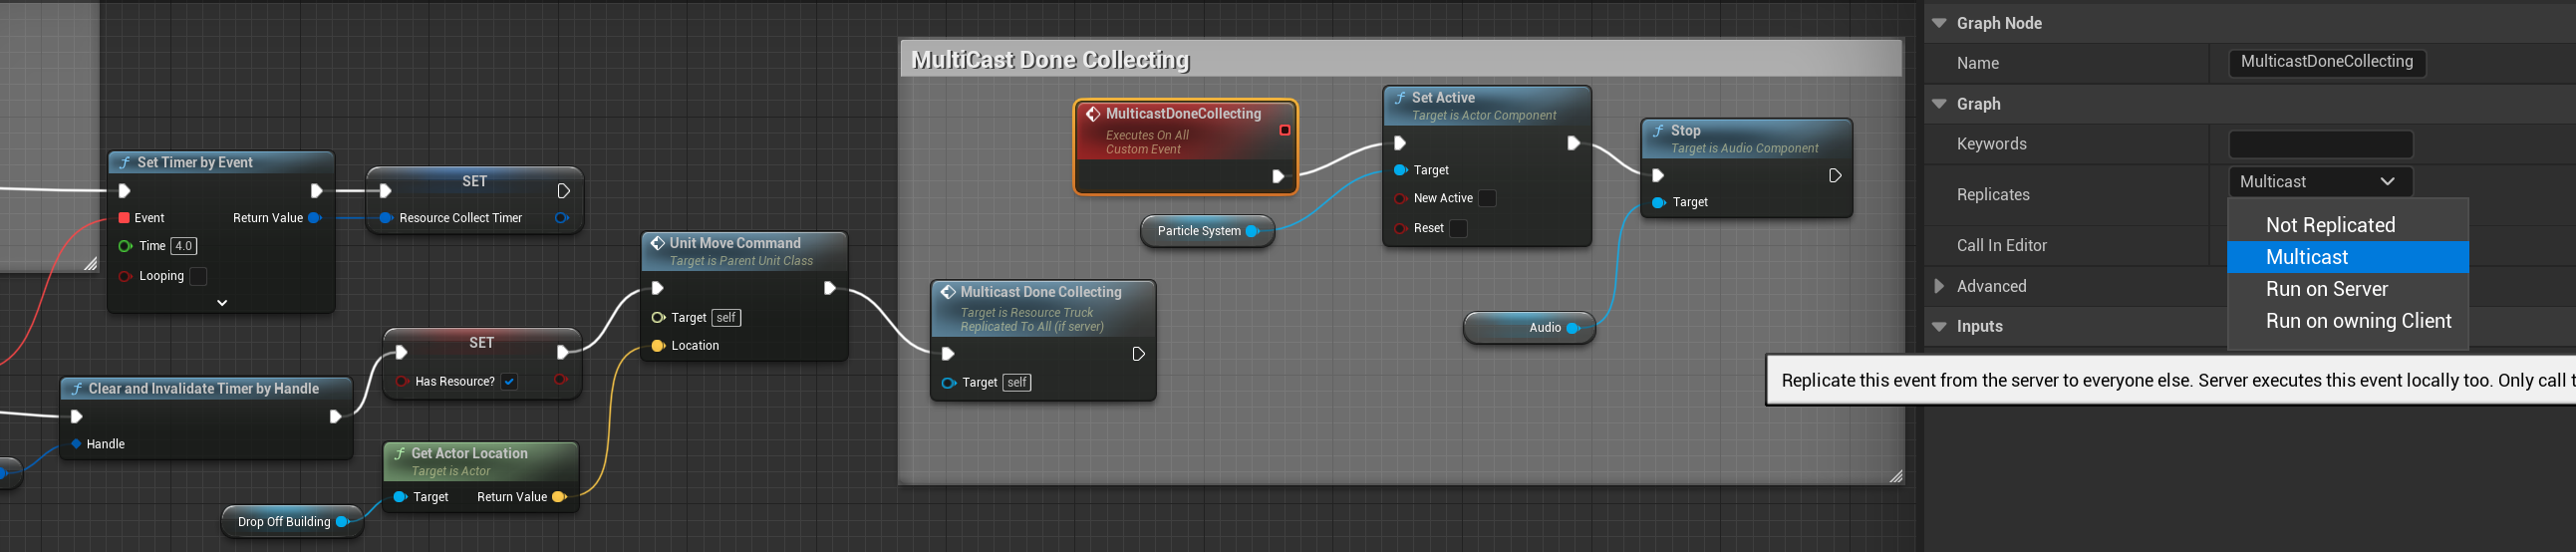
Task: Click the Name field containing MulticastDoneCollecting
Action: click(2326, 62)
